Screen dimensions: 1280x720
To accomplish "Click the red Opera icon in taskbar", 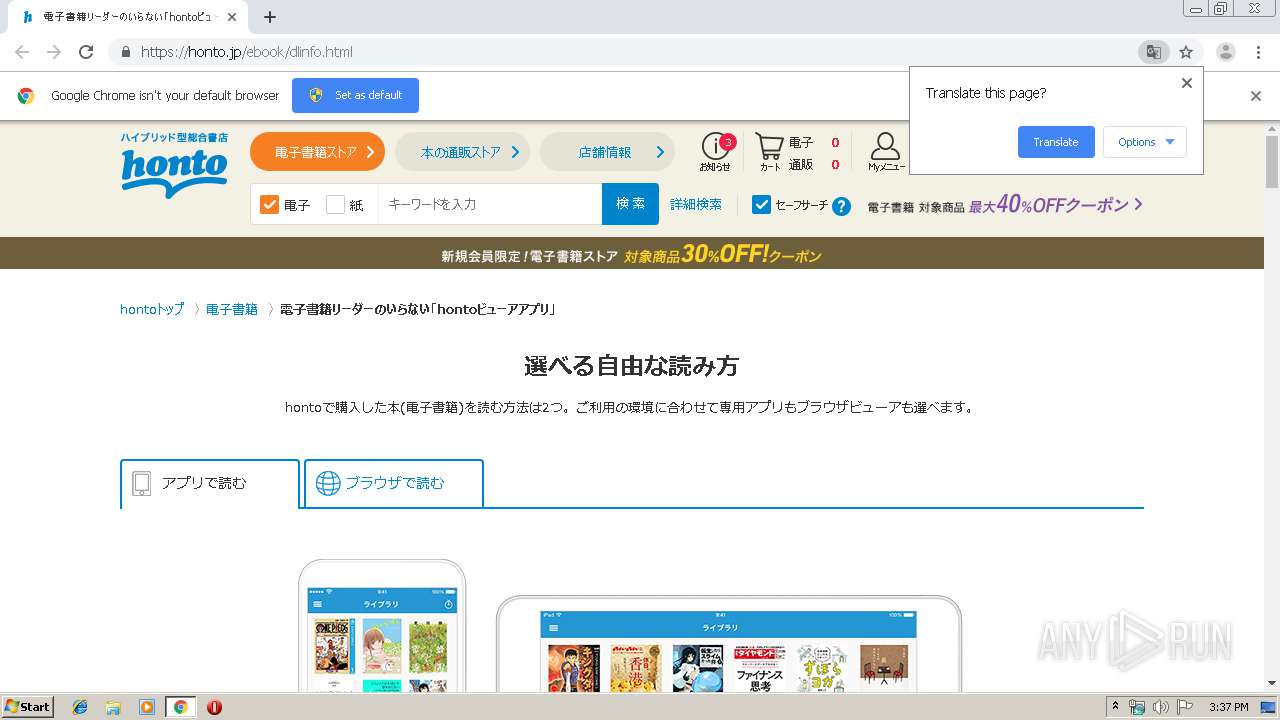I will click(214, 707).
